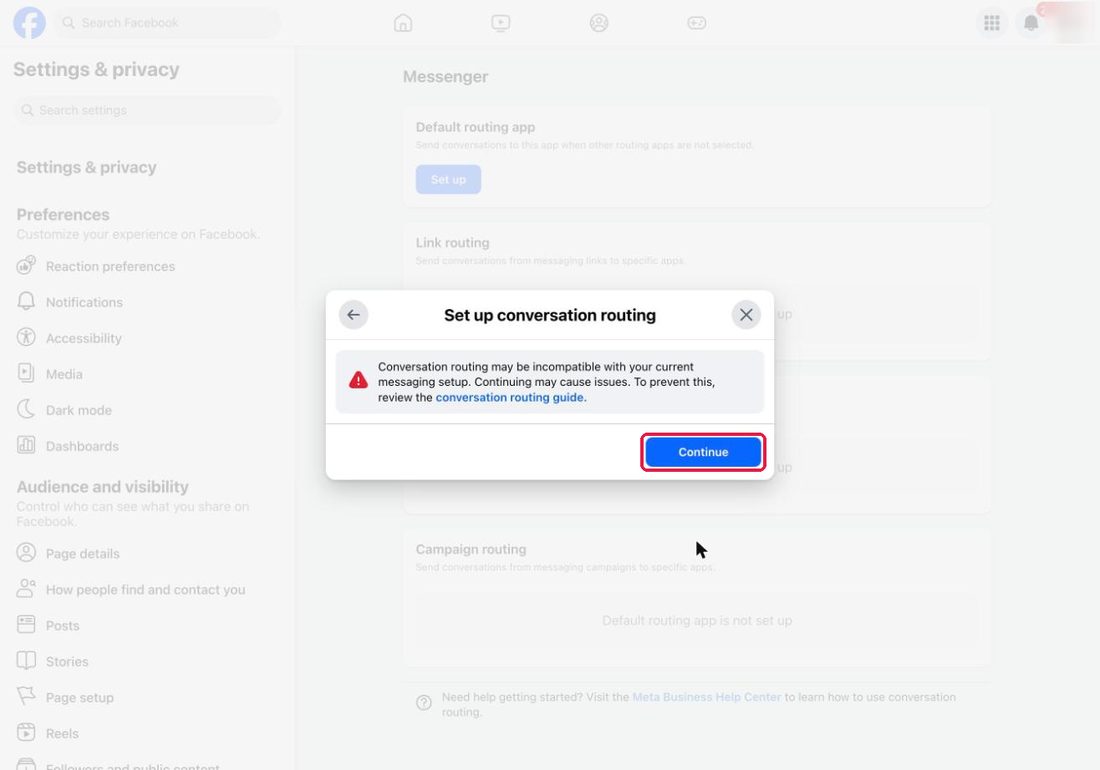Click the Page details profile icon
The width and height of the screenshot is (1100, 770).
[x=26, y=553]
